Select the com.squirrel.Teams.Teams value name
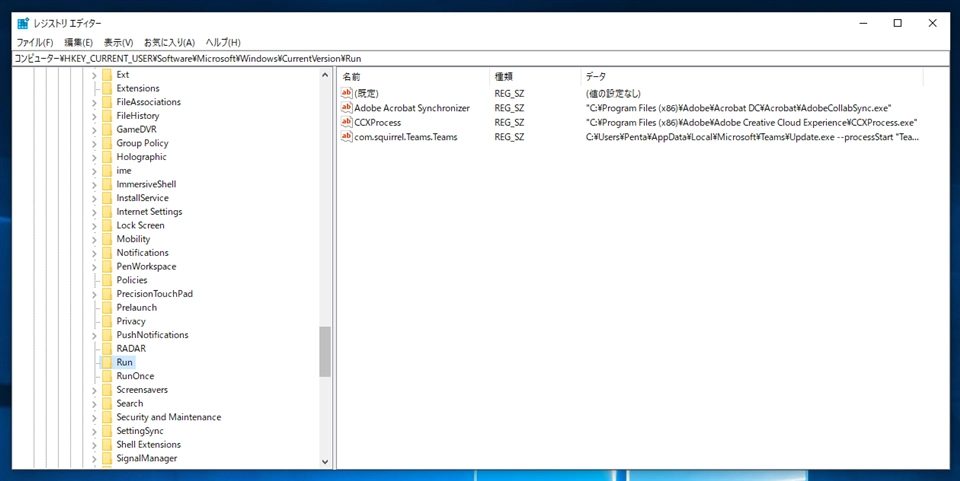960x481 pixels. tap(406, 137)
